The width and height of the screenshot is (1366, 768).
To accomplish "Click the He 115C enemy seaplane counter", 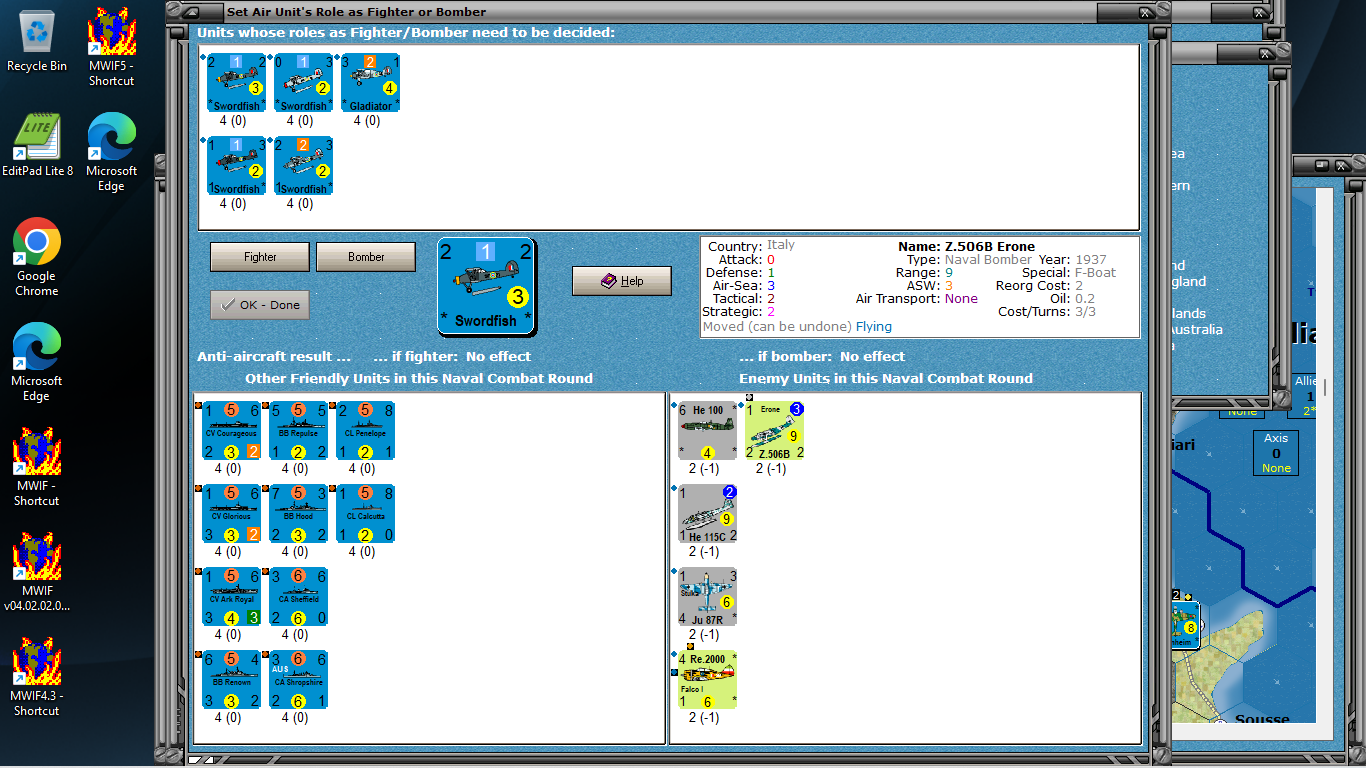I will pyautogui.click(x=707, y=513).
